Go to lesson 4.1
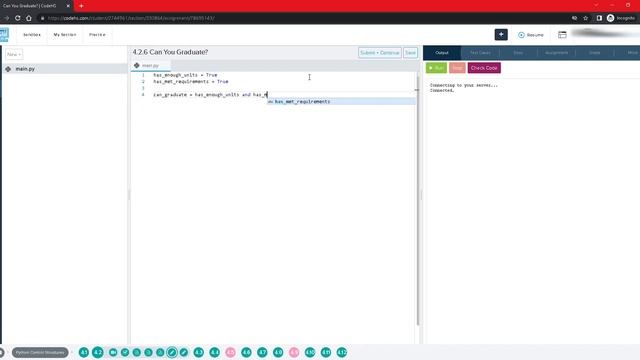The height and width of the screenshot is (360, 640). pos(84,352)
